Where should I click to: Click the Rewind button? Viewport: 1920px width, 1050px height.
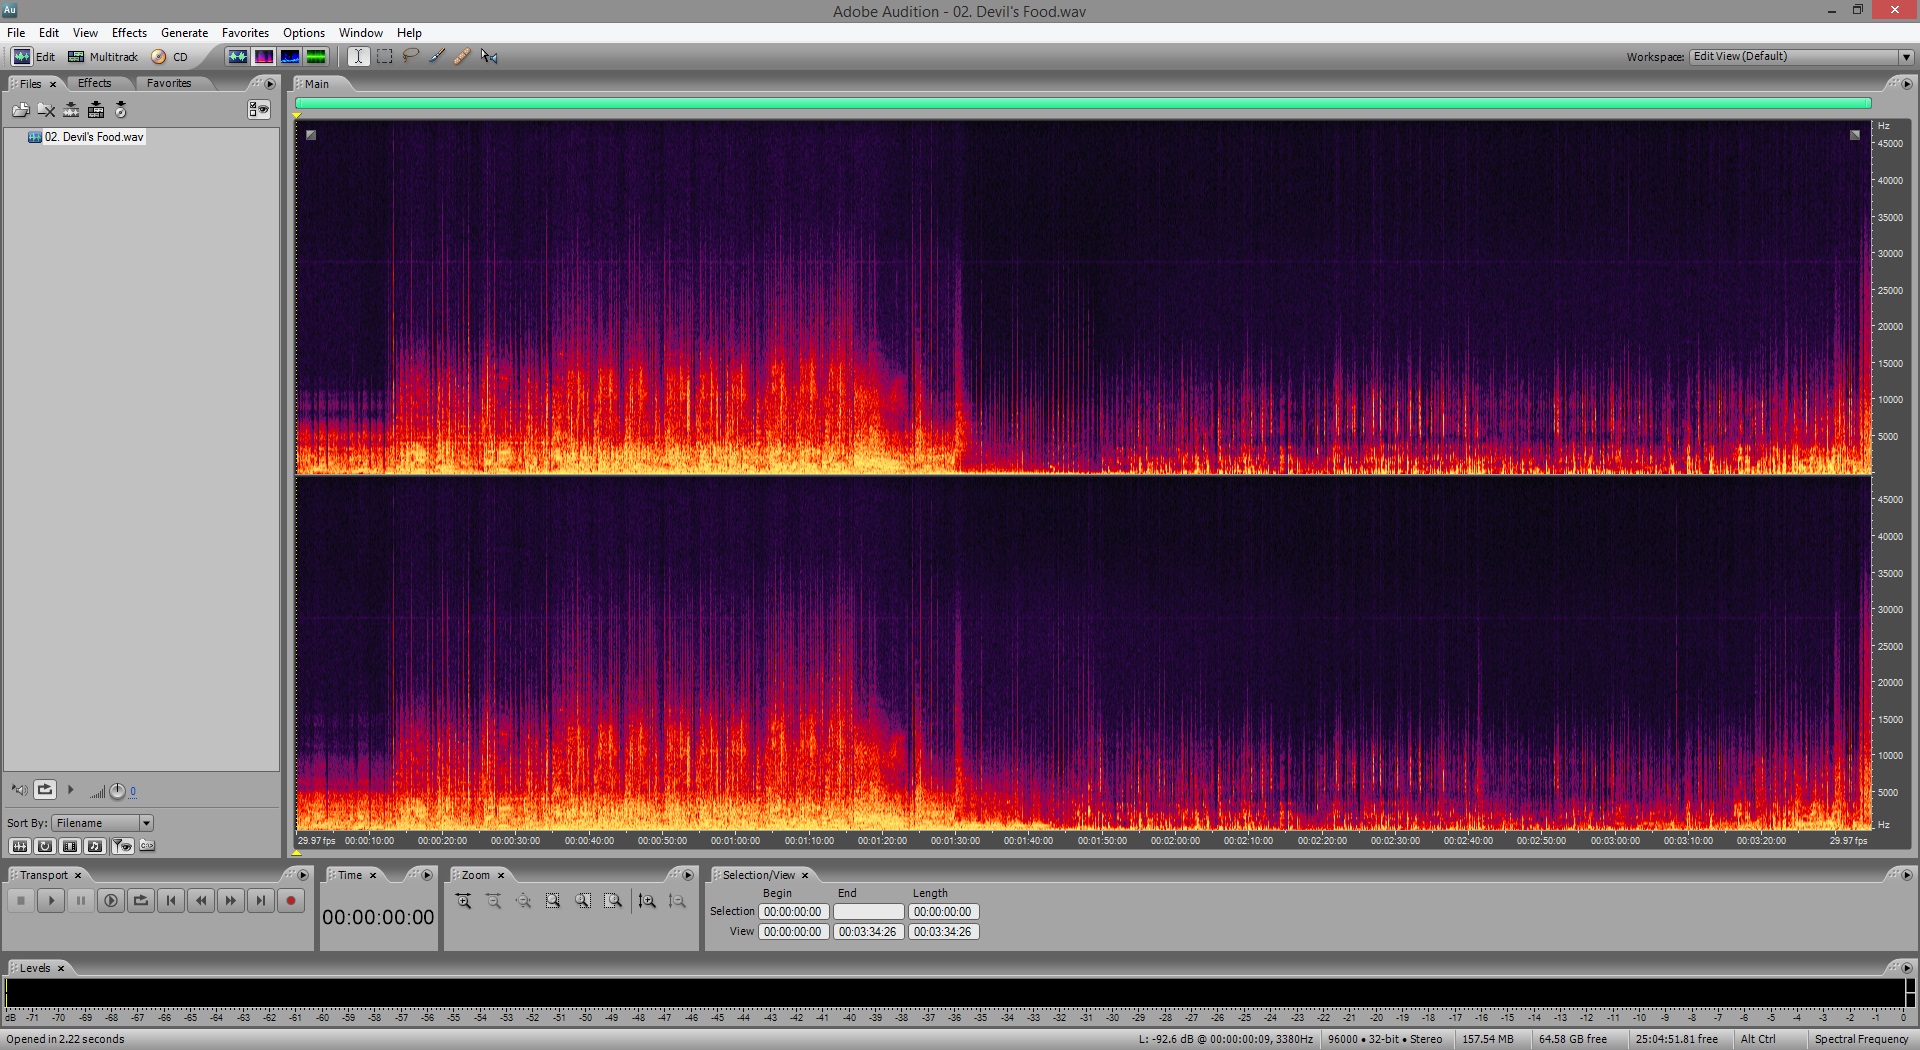click(201, 901)
